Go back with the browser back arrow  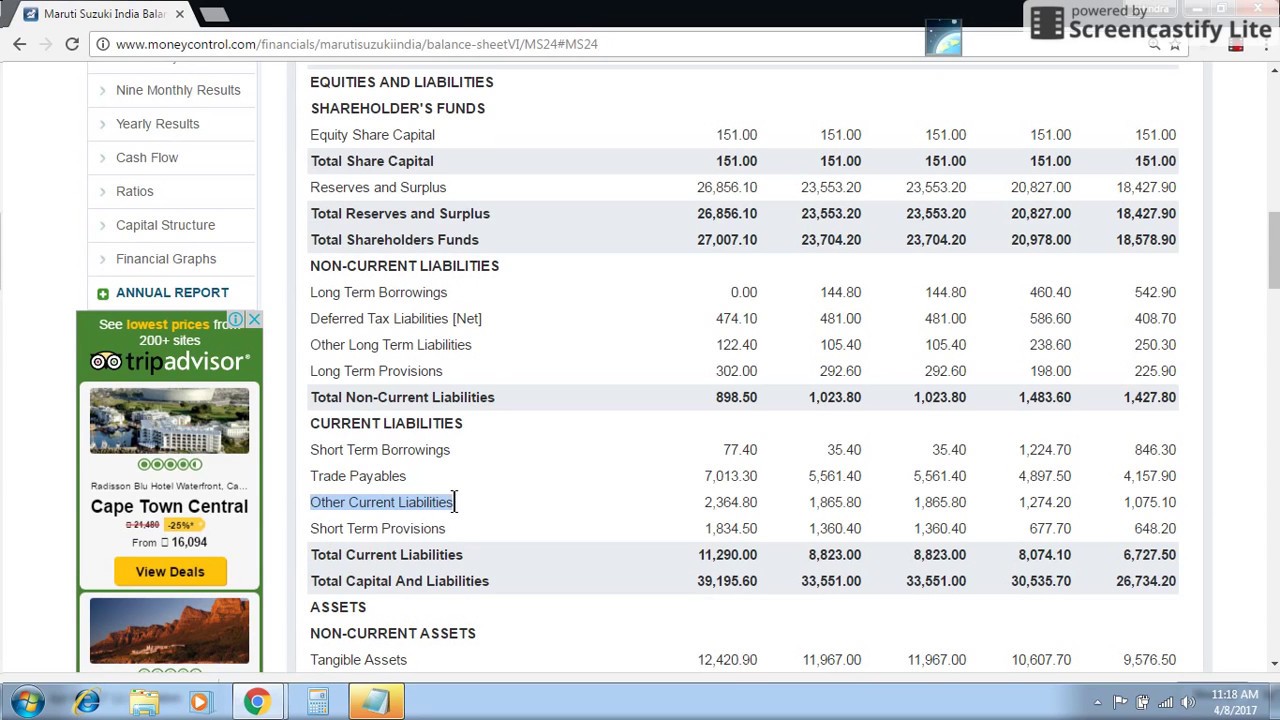[x=20, y=44]
